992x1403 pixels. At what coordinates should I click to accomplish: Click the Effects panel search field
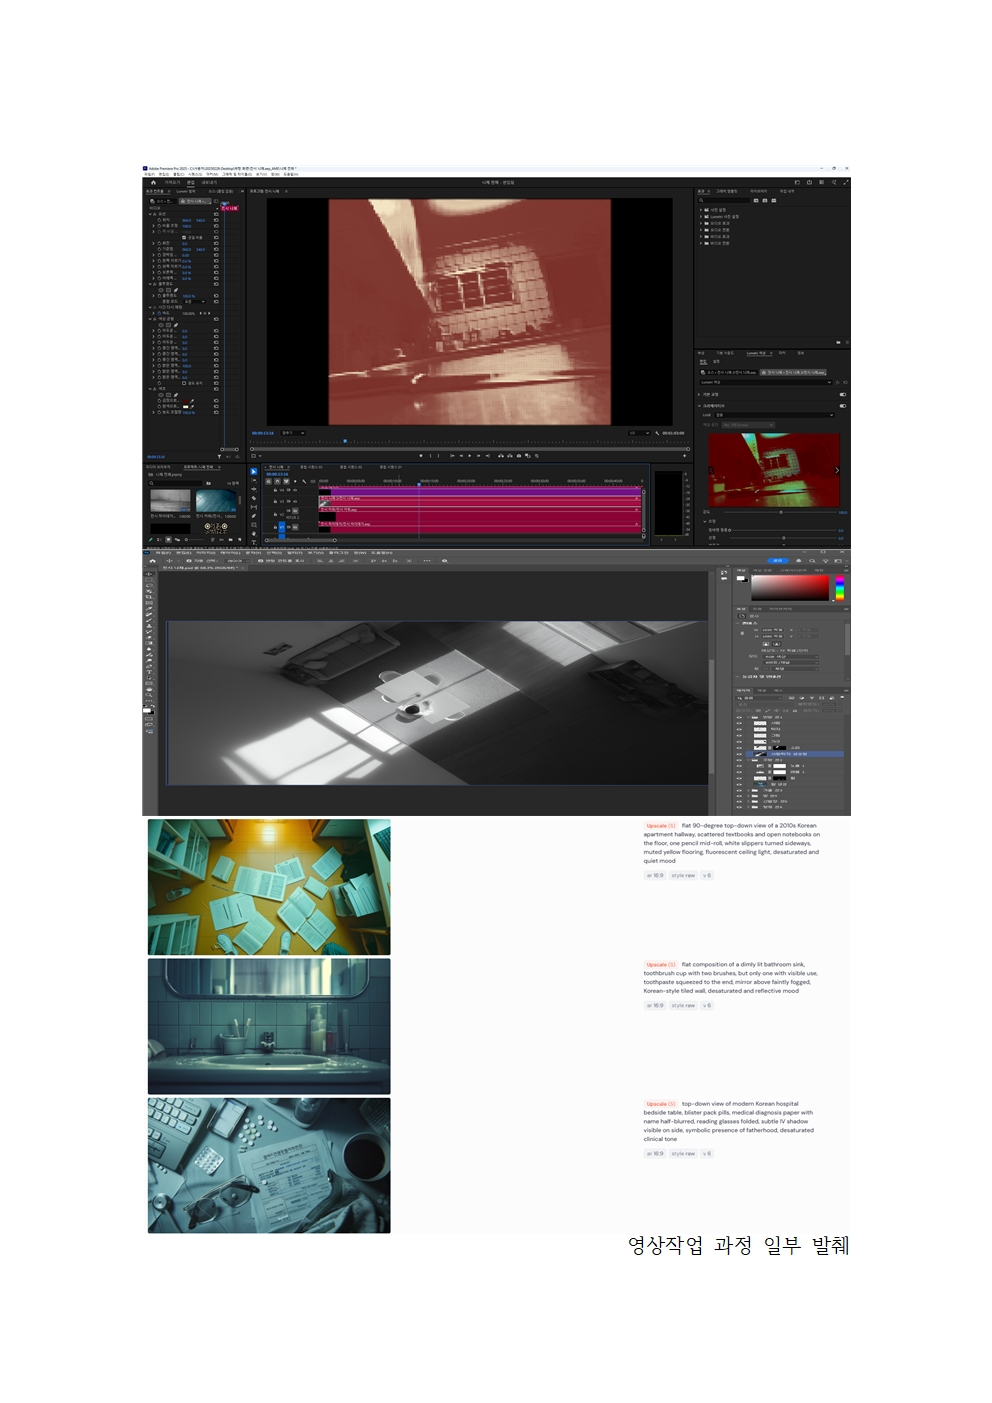click(724, 200)
